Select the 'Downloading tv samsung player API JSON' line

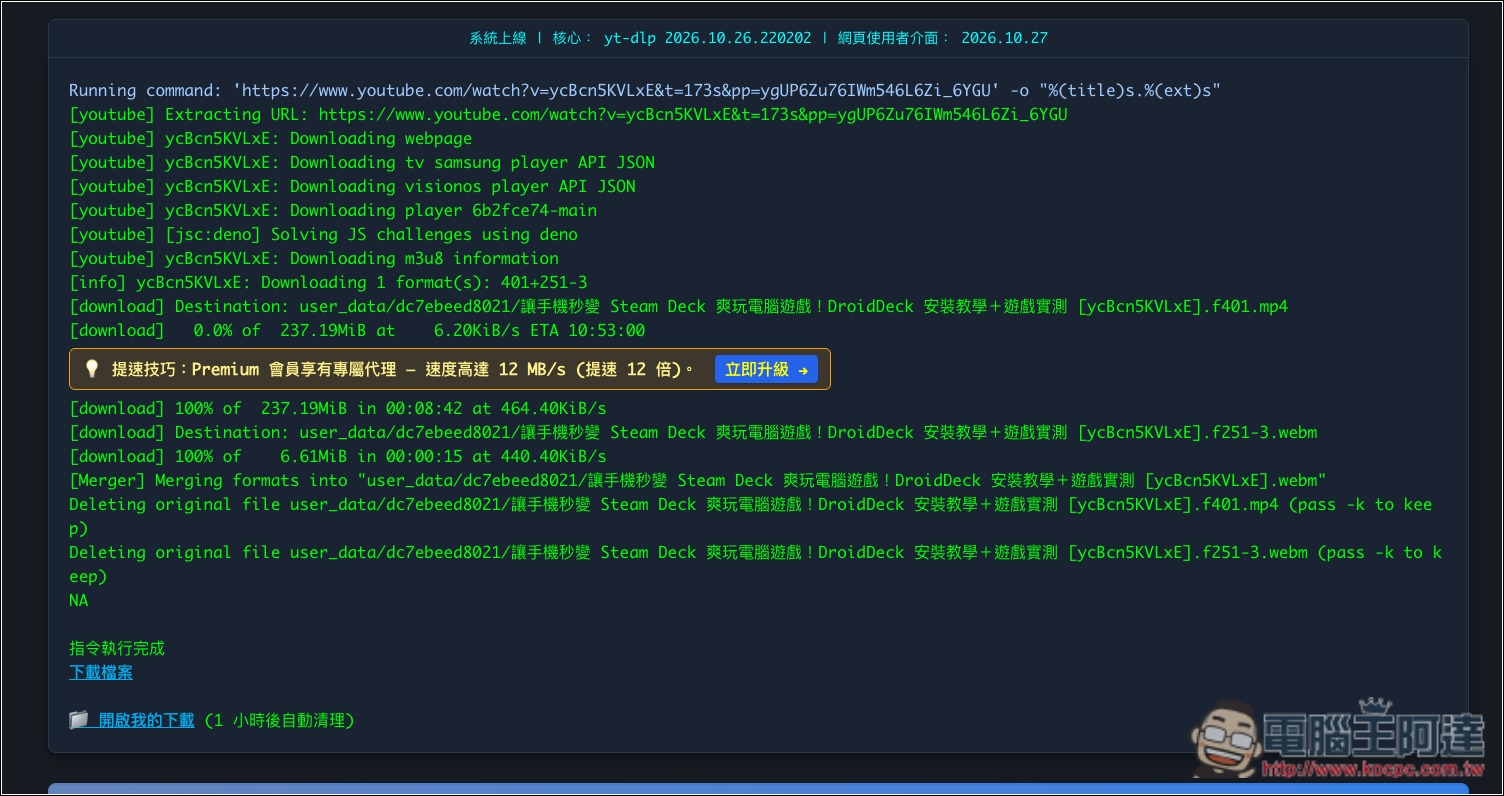(362, 162)
